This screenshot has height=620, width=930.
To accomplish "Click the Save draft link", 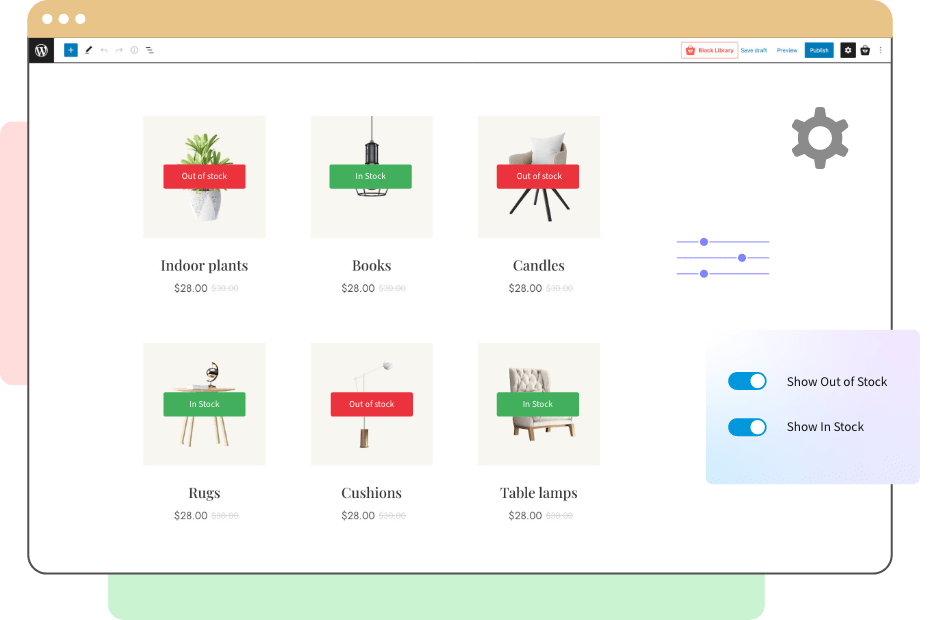I will tap(754, 50).
